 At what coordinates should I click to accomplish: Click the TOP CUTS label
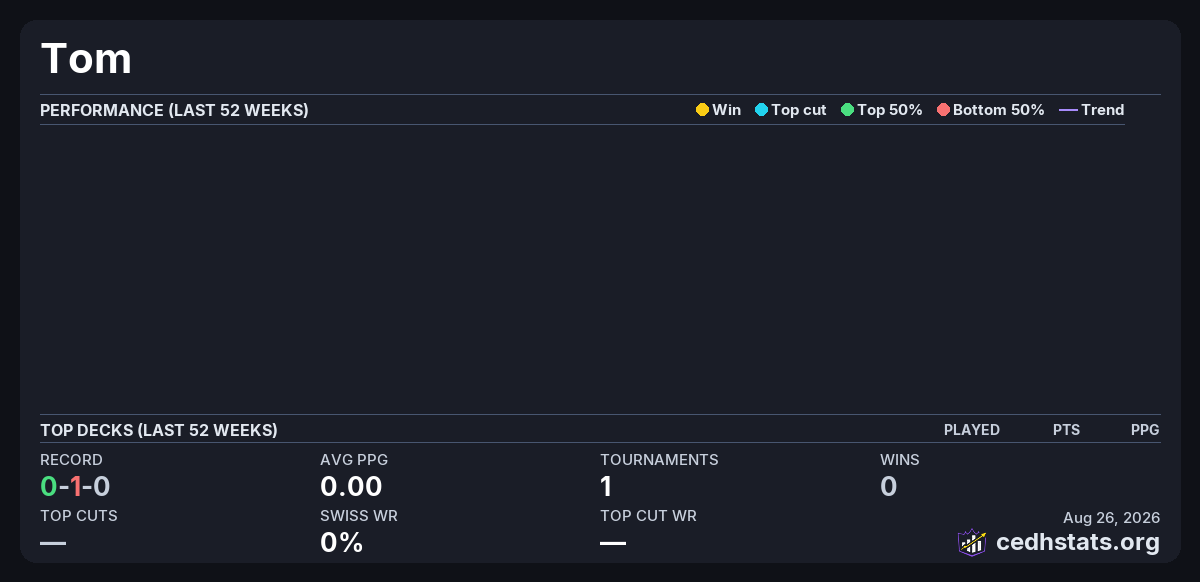click(79, 516)
